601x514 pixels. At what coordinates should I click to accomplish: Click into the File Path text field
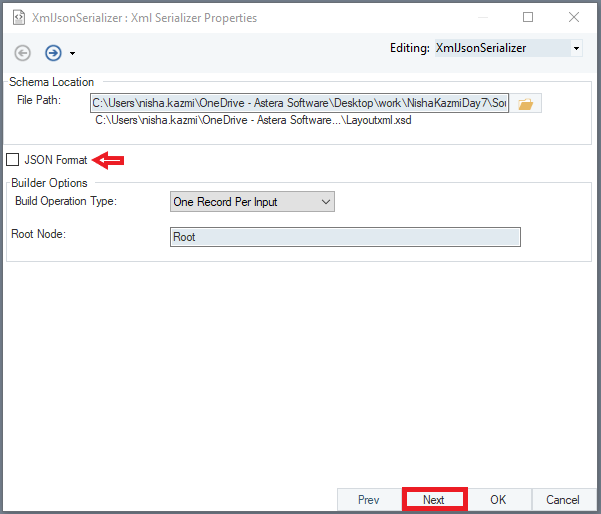(298, 102)
